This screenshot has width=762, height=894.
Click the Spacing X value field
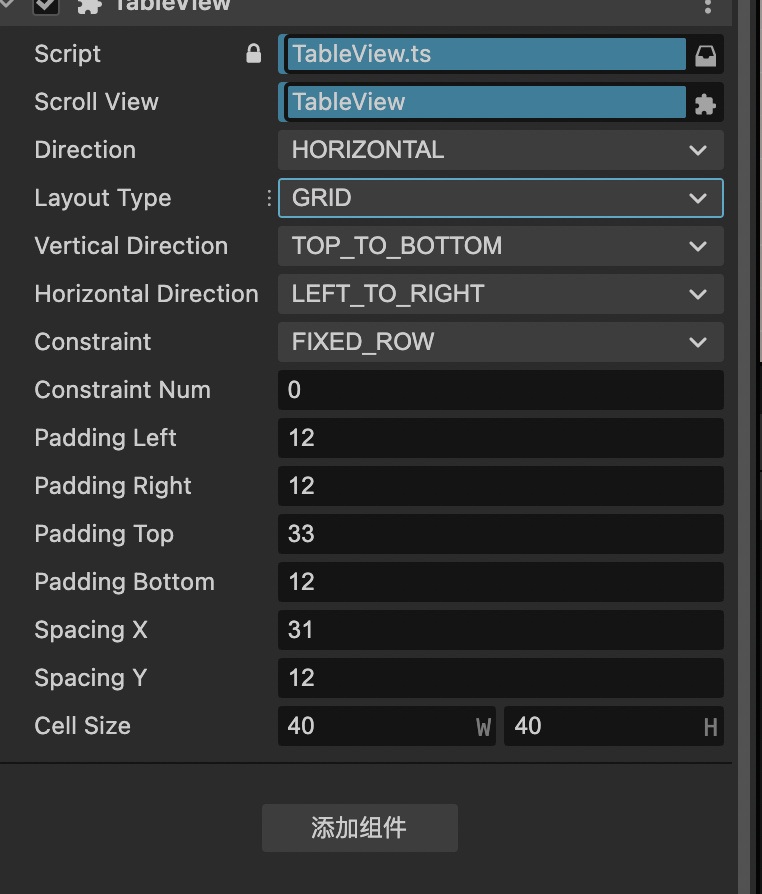(500, 630)
